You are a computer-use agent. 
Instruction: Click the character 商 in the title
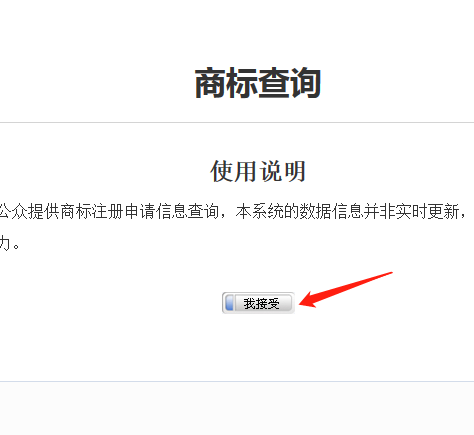point(210,83)
